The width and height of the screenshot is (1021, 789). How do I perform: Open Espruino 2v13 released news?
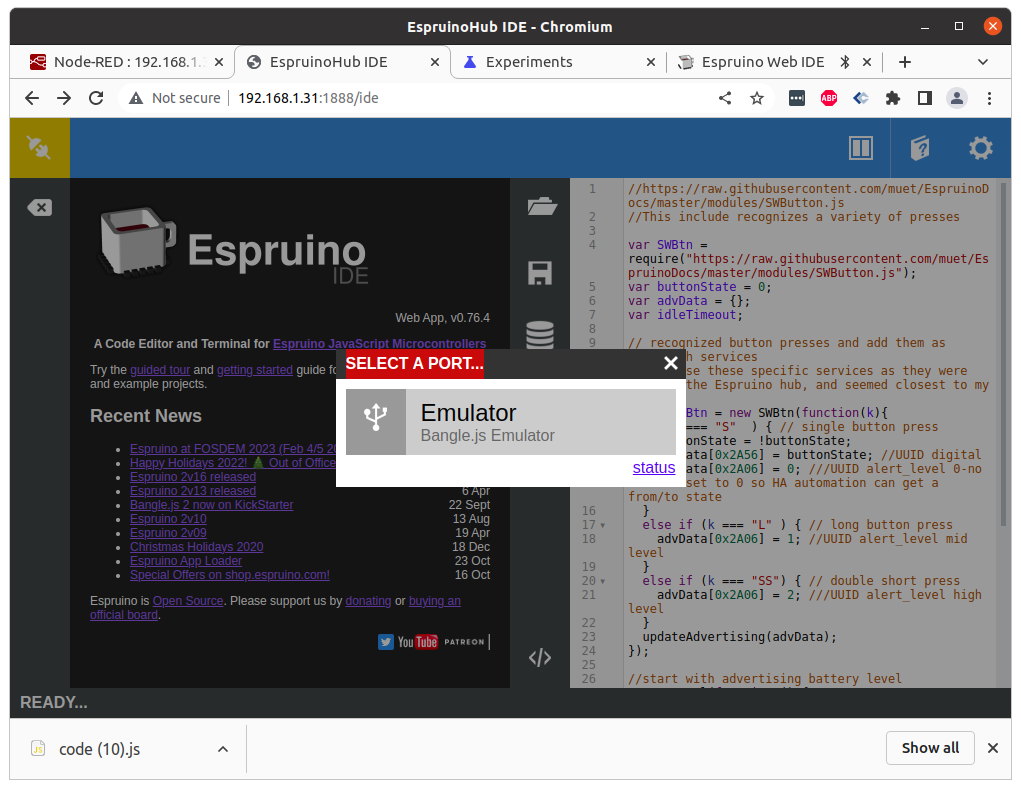tap(193, 491)
